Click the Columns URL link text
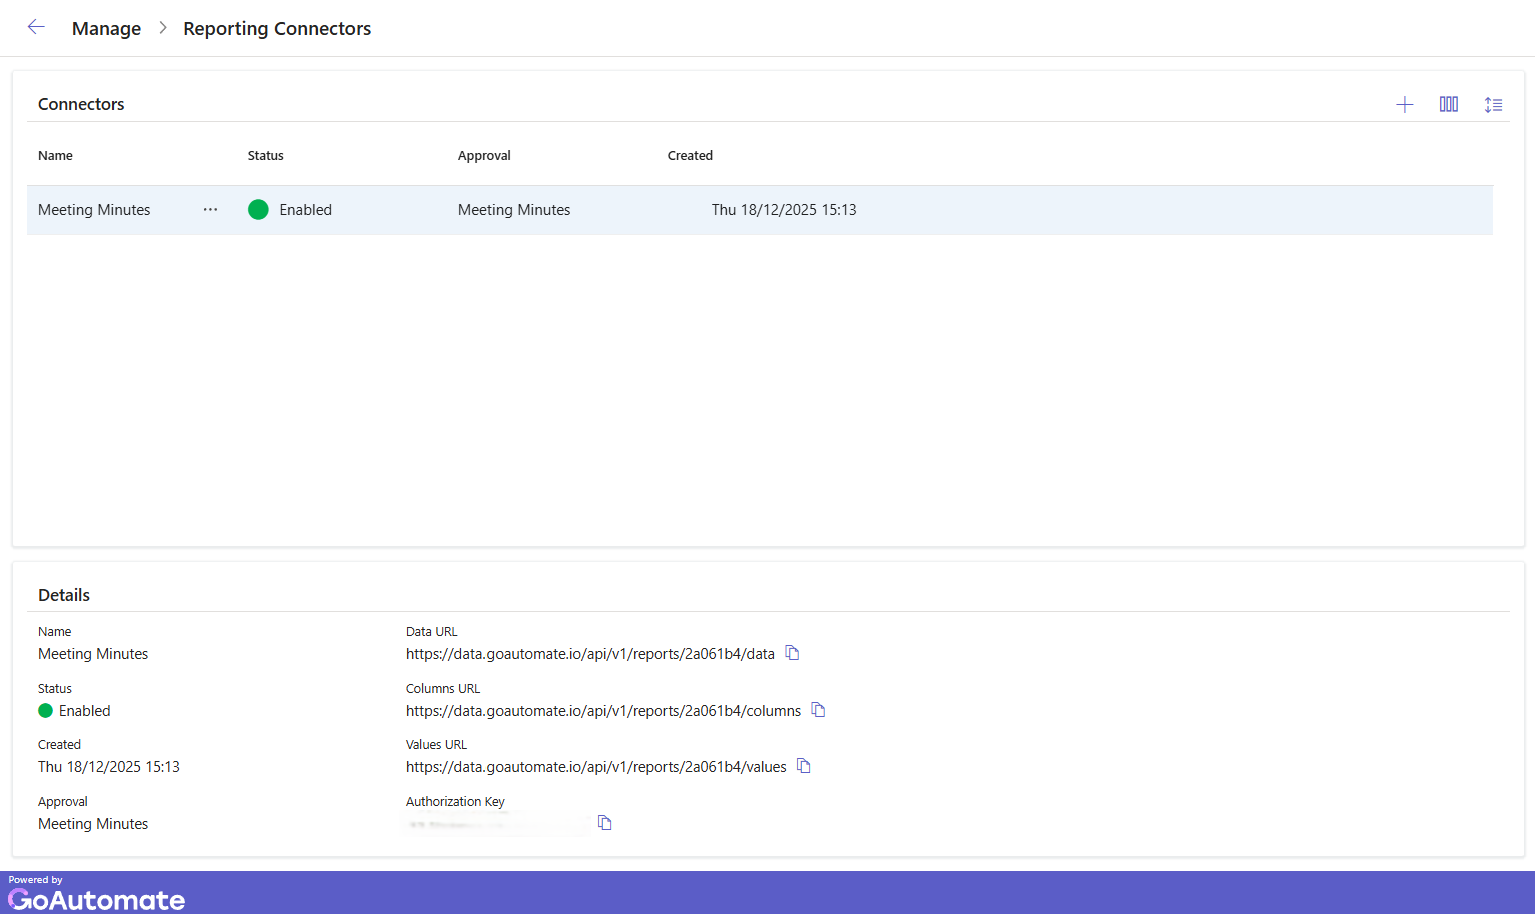Viewport: 1535px width, 914px height. click(603, 711)
